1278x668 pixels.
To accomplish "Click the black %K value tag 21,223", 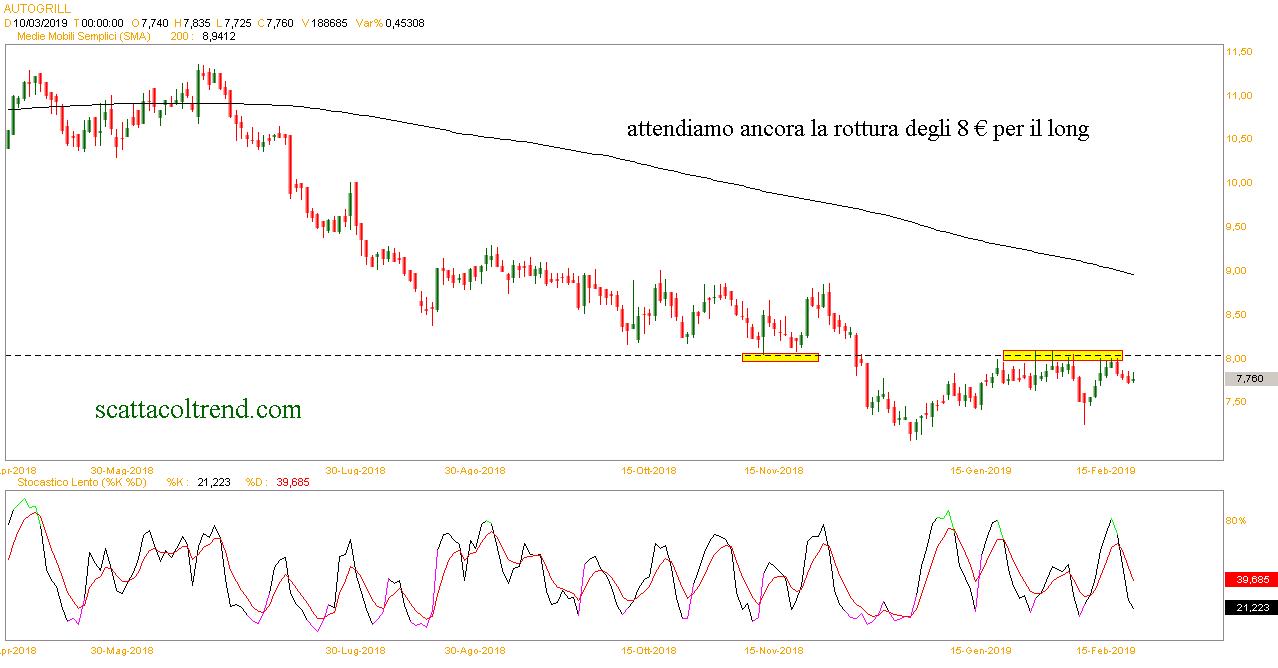I will 1250,607.
